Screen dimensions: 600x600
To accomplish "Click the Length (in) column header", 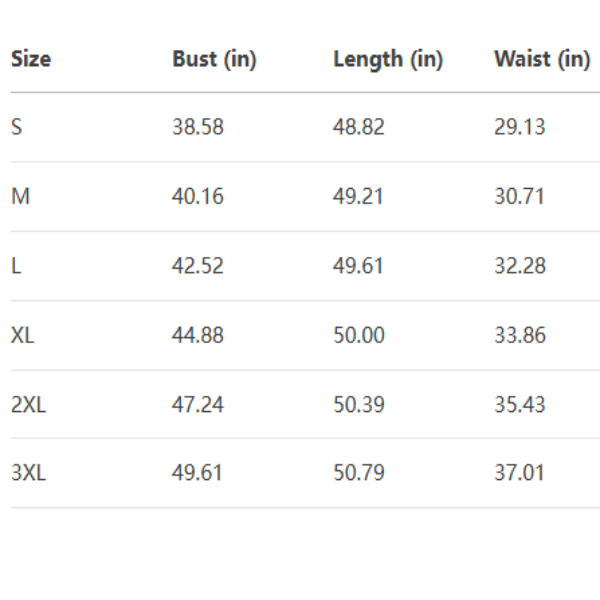I will (x=387, y=59).
